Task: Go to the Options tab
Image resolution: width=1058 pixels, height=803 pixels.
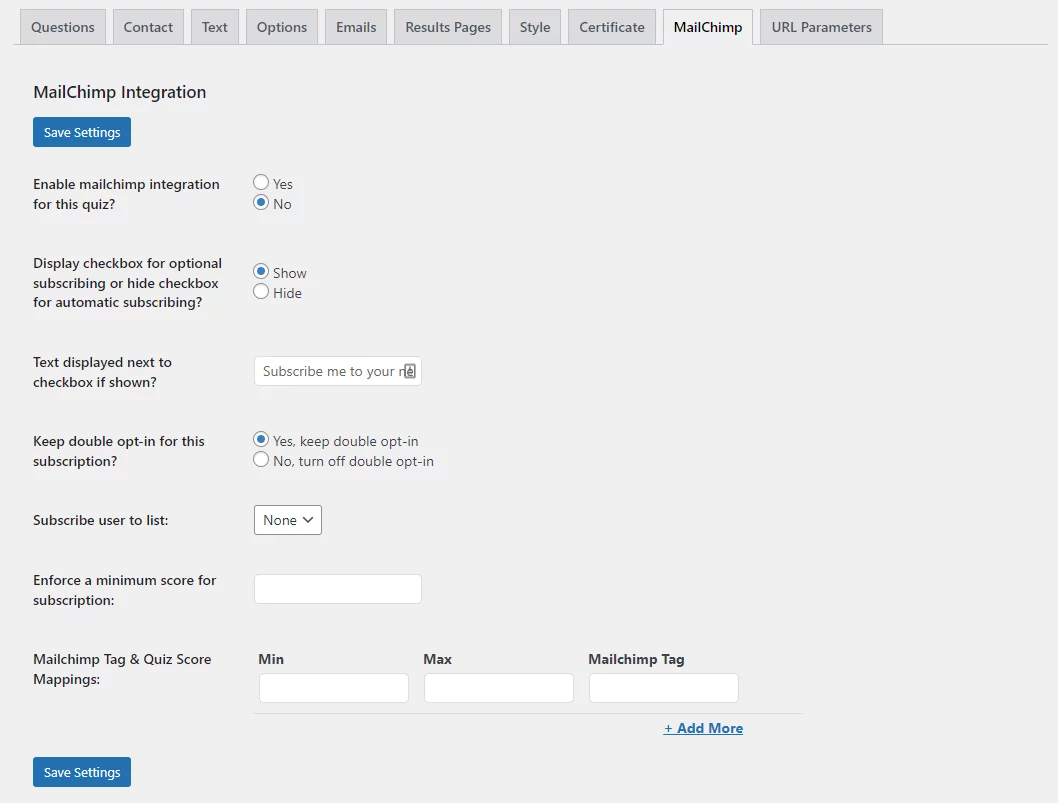Action: 281,27
